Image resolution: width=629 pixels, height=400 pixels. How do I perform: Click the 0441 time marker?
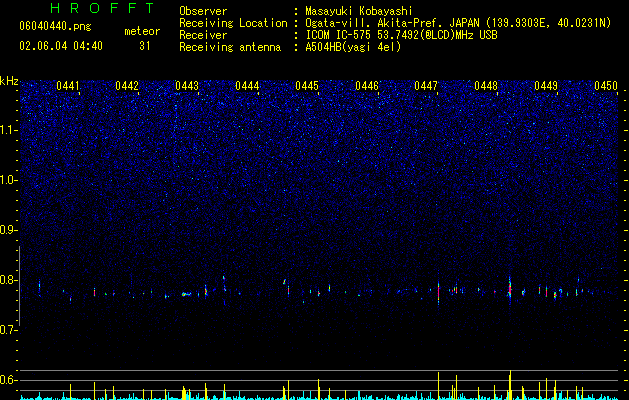pyautogui.click(x=68, y=86)
